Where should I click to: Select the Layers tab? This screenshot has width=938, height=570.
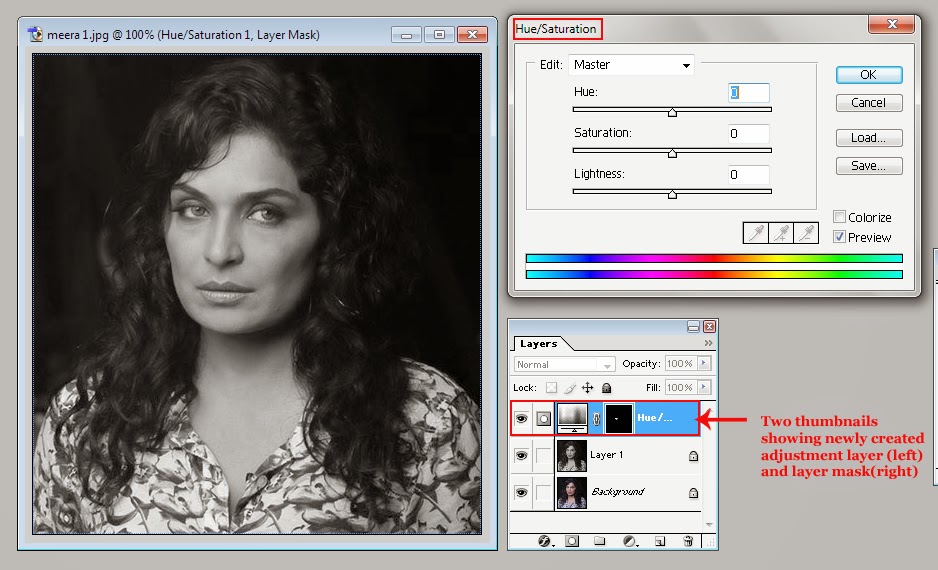click(x=538, y=343)
